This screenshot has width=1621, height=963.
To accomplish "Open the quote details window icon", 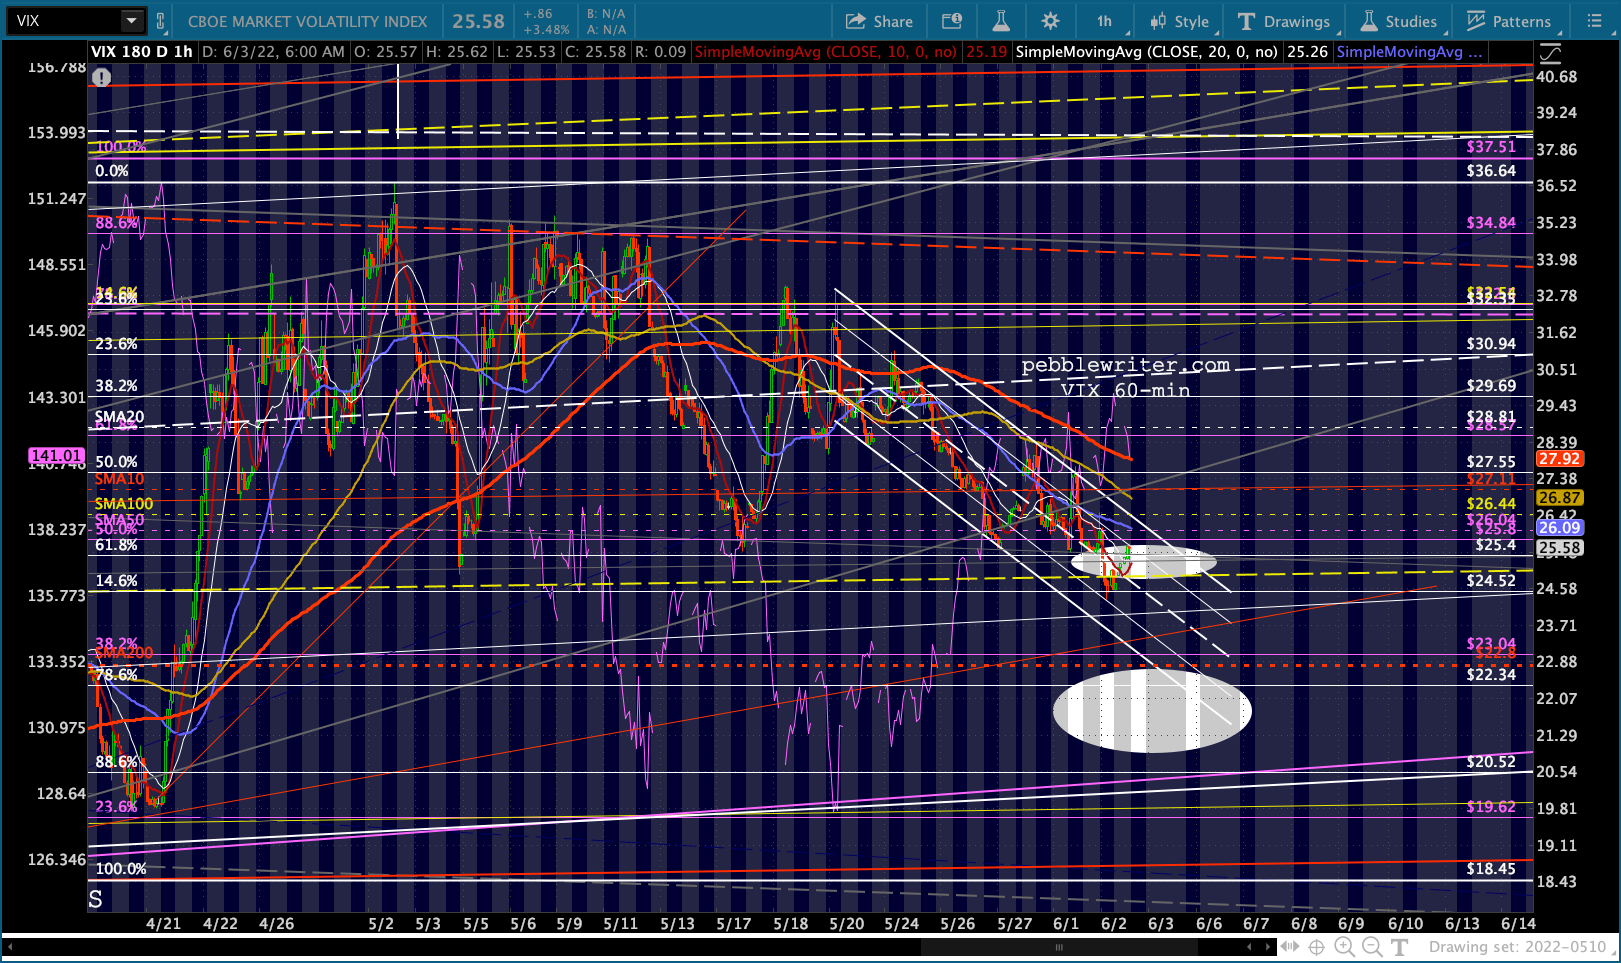I will click(952, 21).
